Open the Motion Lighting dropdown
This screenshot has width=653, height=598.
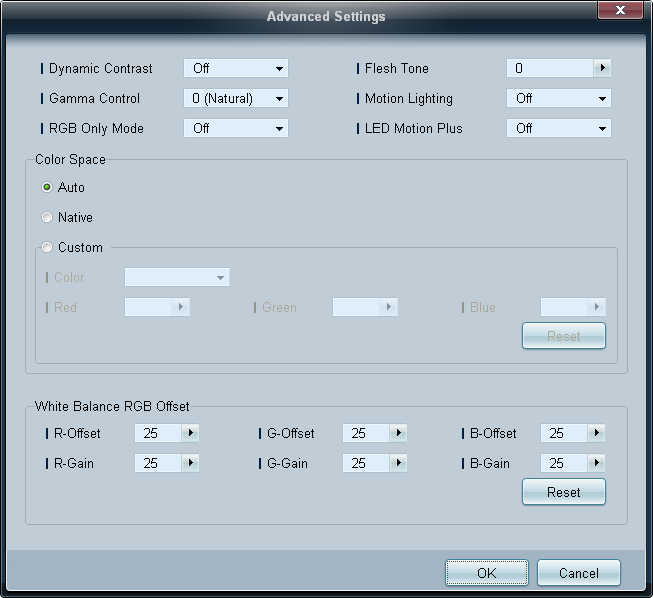pyautogui.click(x=559, y=98)
